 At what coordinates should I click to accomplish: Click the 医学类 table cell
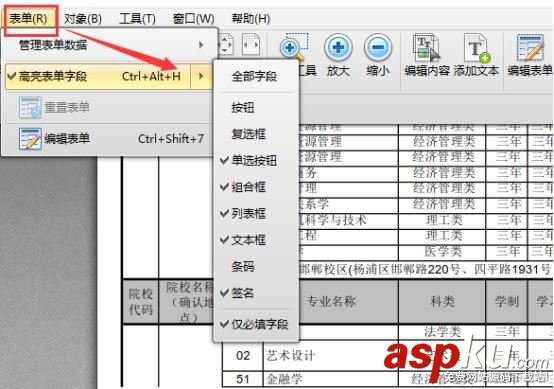coord(443,251)
